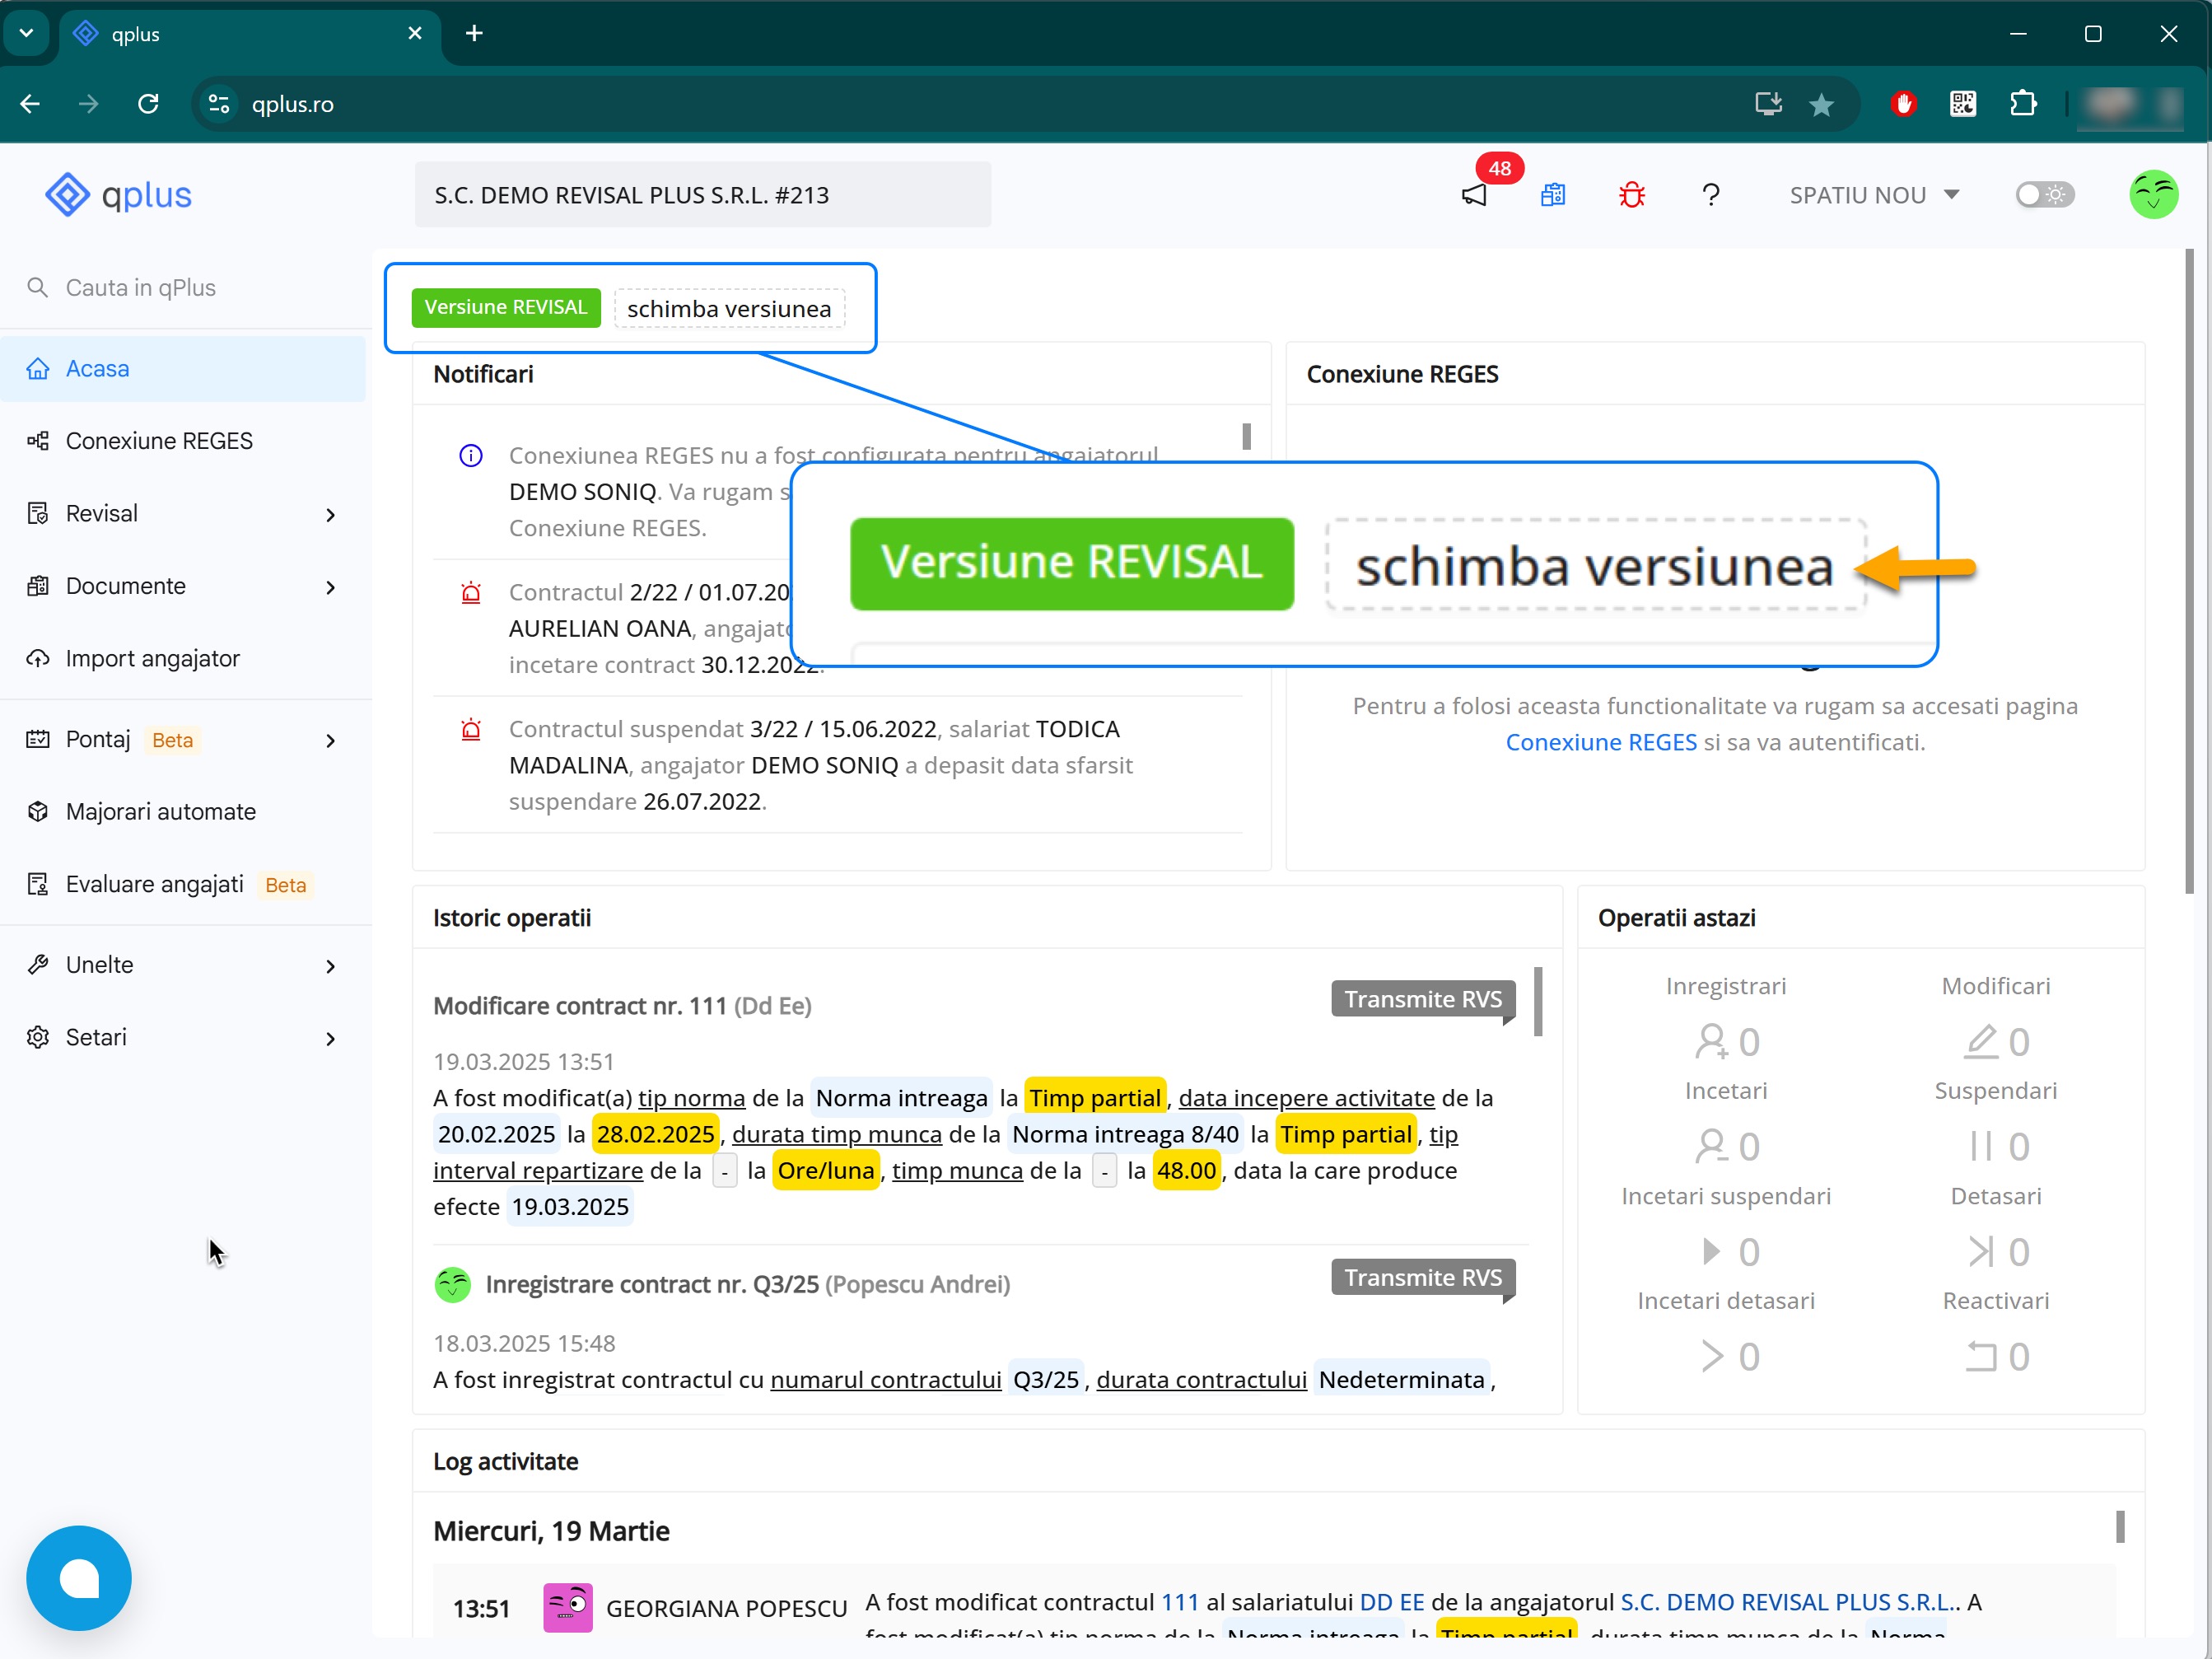This screenshot has width=2212, height=1659.
Task: Click the Istoric operatii scrollbar
Action: (1538, 1001)
